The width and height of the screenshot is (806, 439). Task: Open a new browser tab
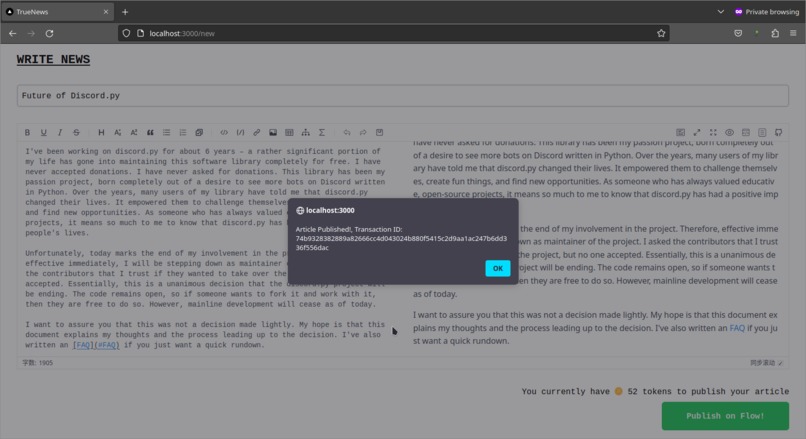pos(125,12)
